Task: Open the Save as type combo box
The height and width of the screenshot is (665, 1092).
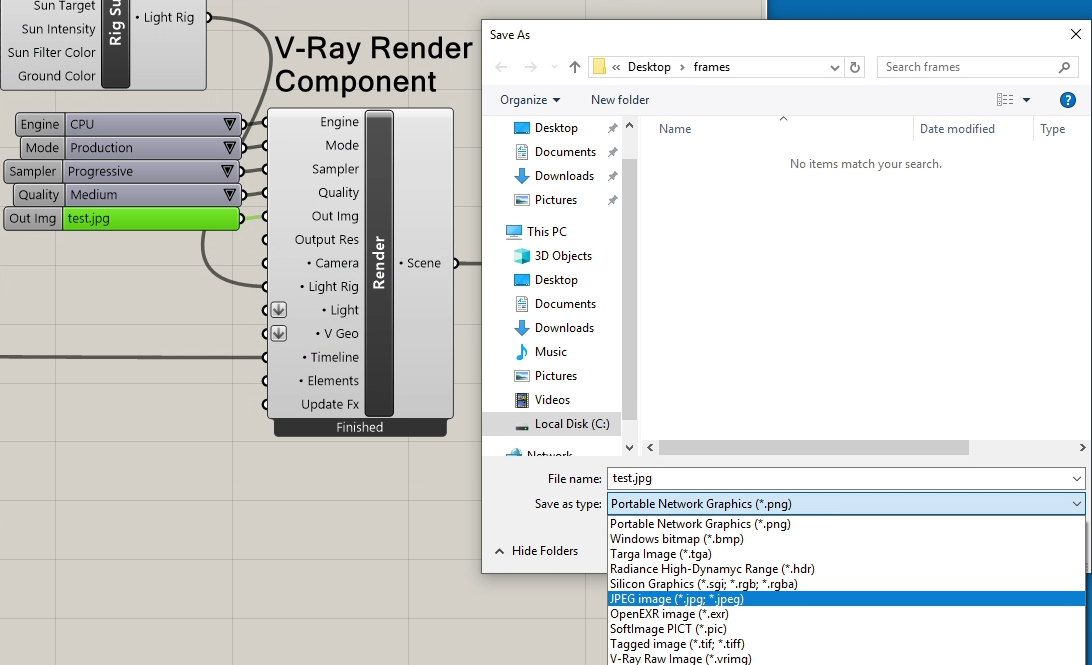Action: (x=846, y=503)
